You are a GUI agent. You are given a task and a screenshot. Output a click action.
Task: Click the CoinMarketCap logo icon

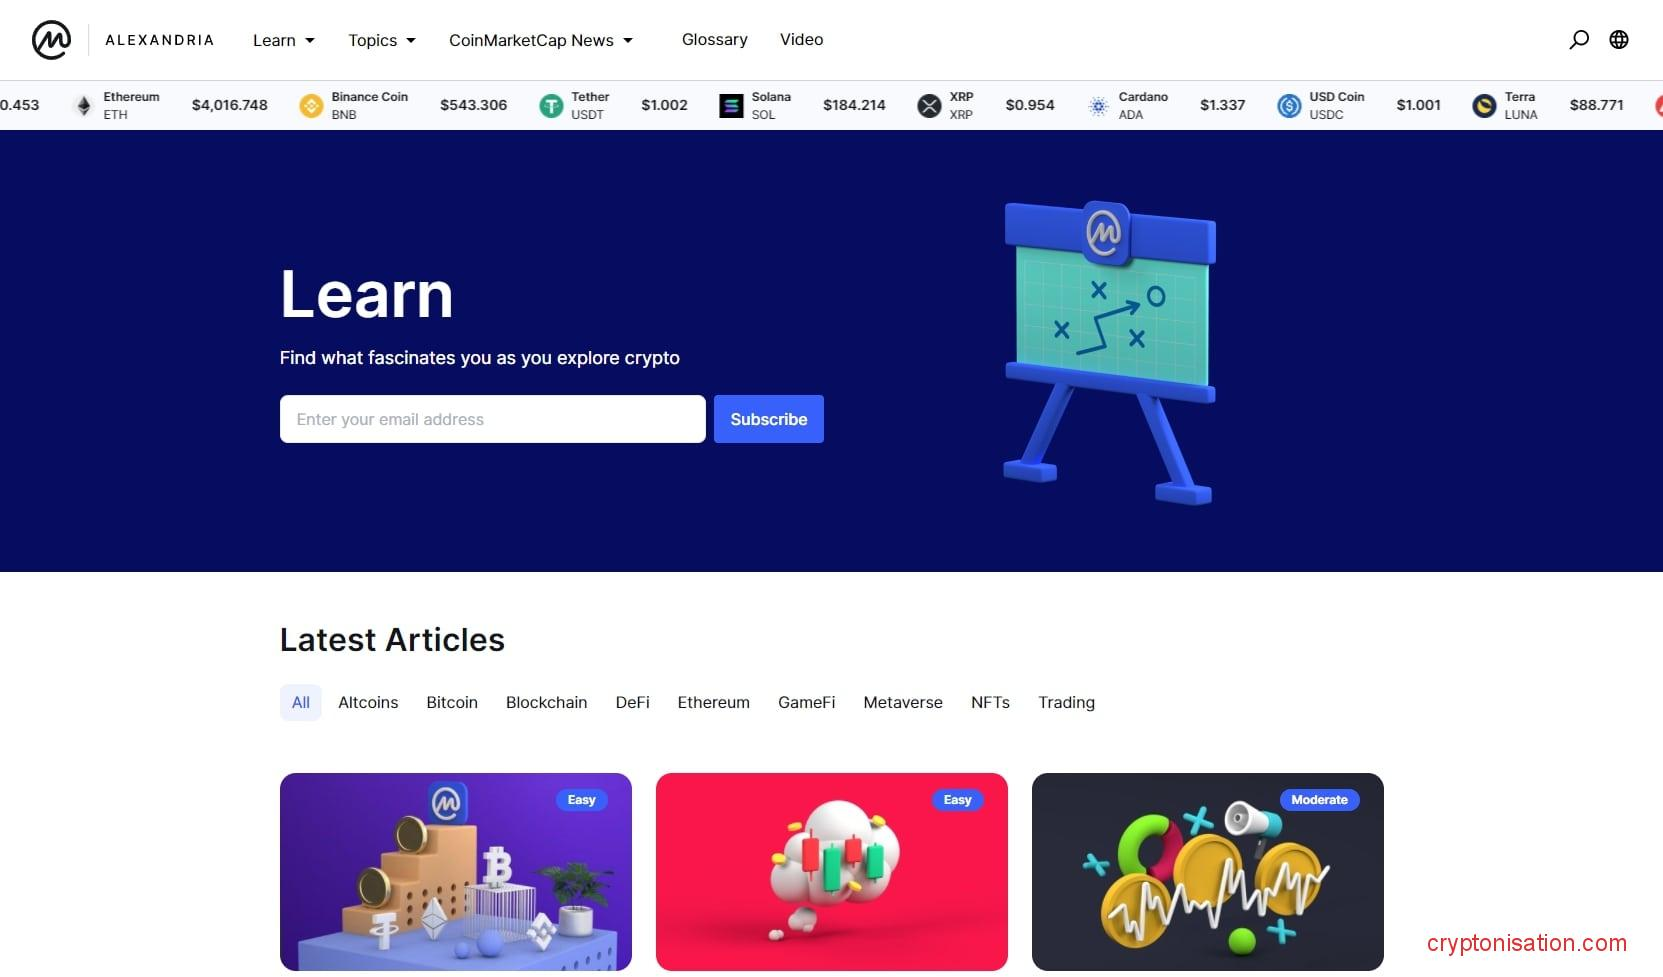[51, 40]
